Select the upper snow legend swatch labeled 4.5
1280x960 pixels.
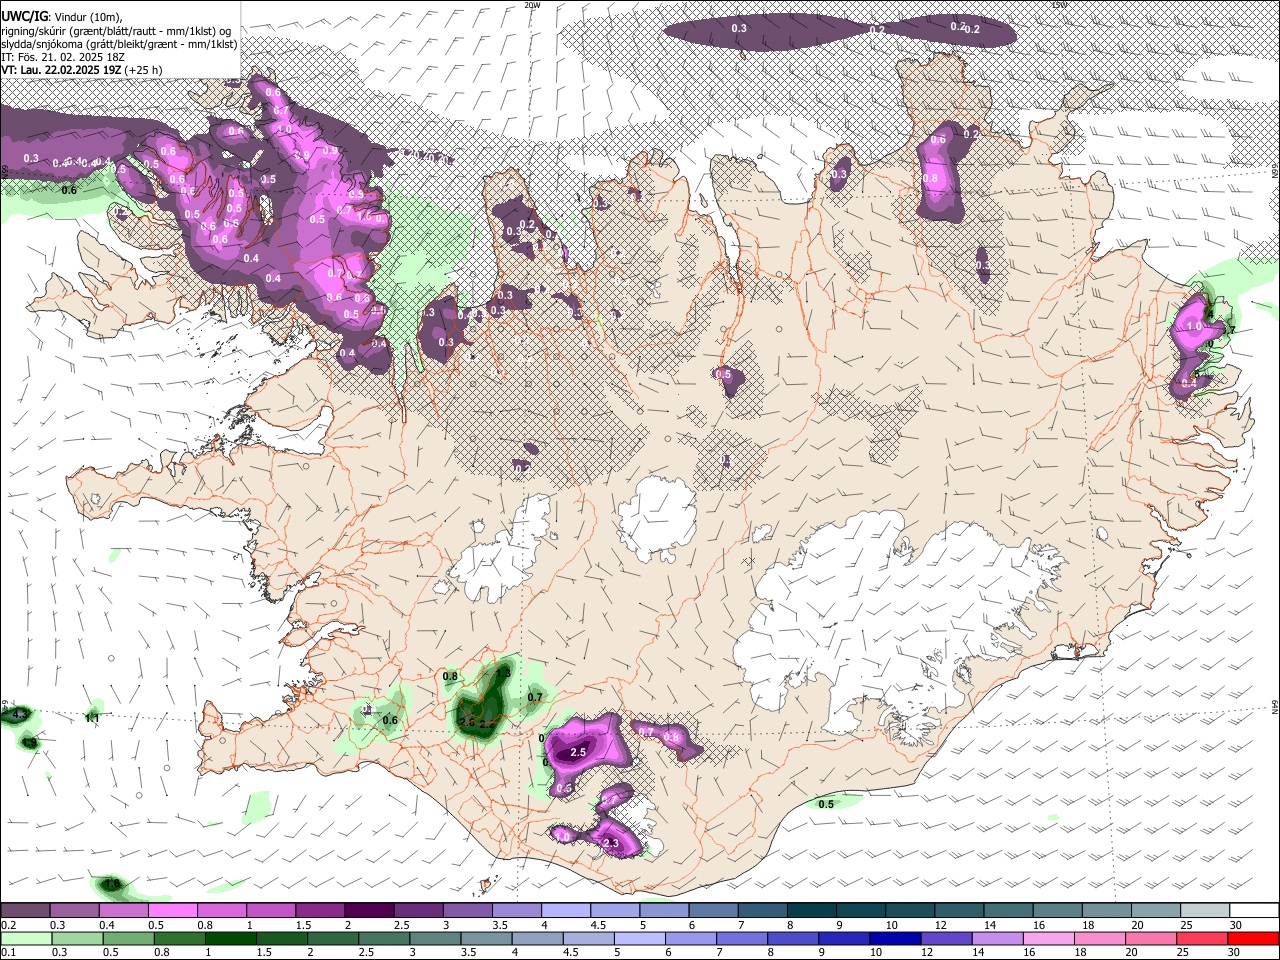(615, 911)
